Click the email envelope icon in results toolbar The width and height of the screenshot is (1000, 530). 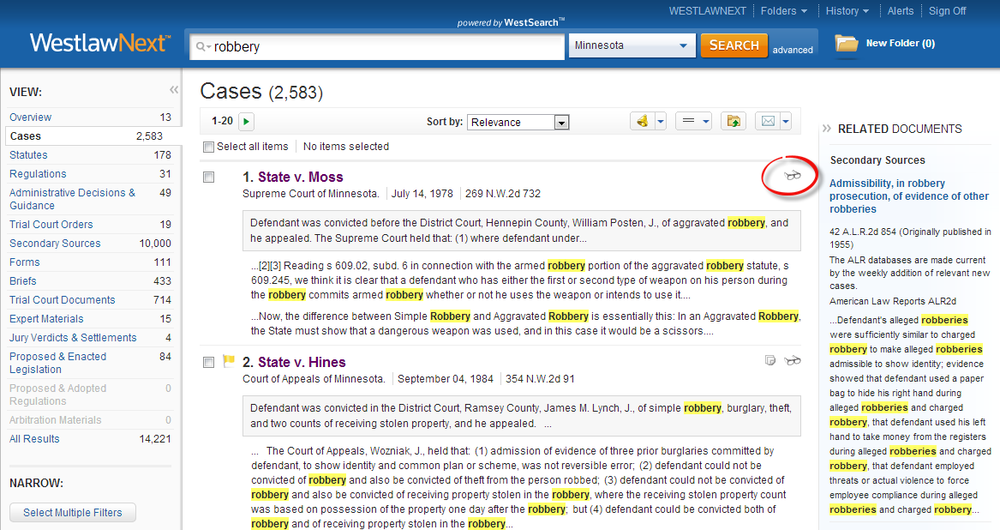click(x=768, y=121)
